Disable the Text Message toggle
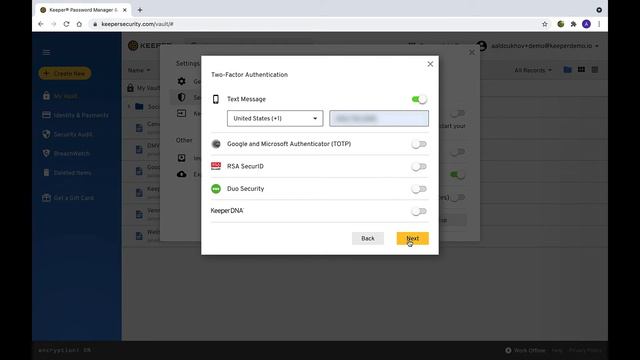 [x=419, y=99]
